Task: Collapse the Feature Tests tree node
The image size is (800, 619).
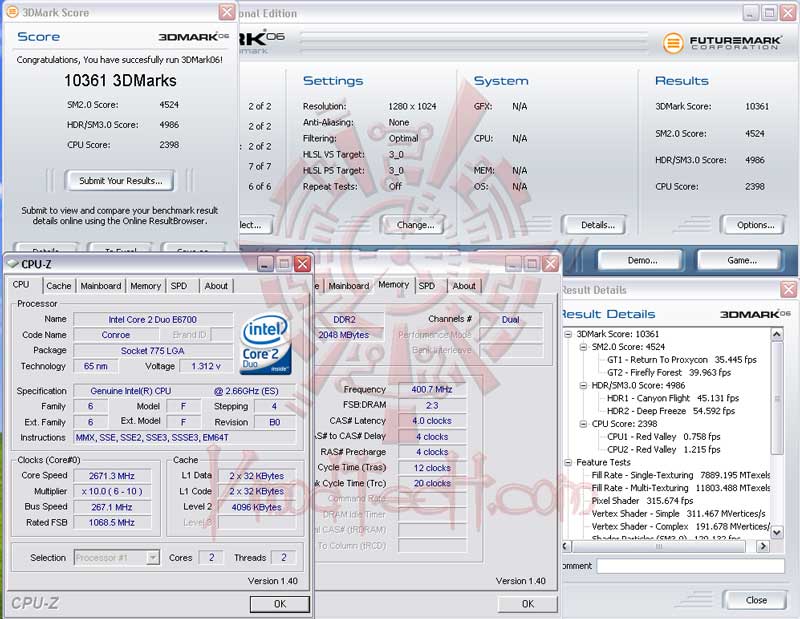Action: click(x=568, y=462)
